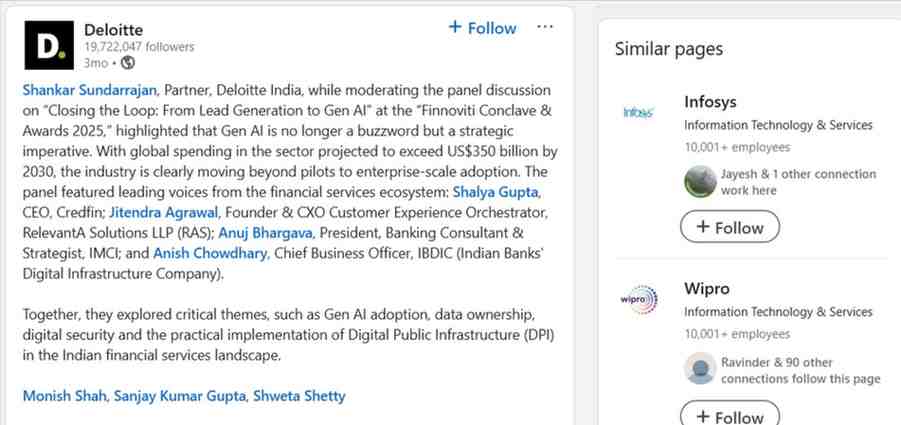The image size is (901, 425).
Task: Click the Infosys logo icon
Action: (x=638, y=112)
